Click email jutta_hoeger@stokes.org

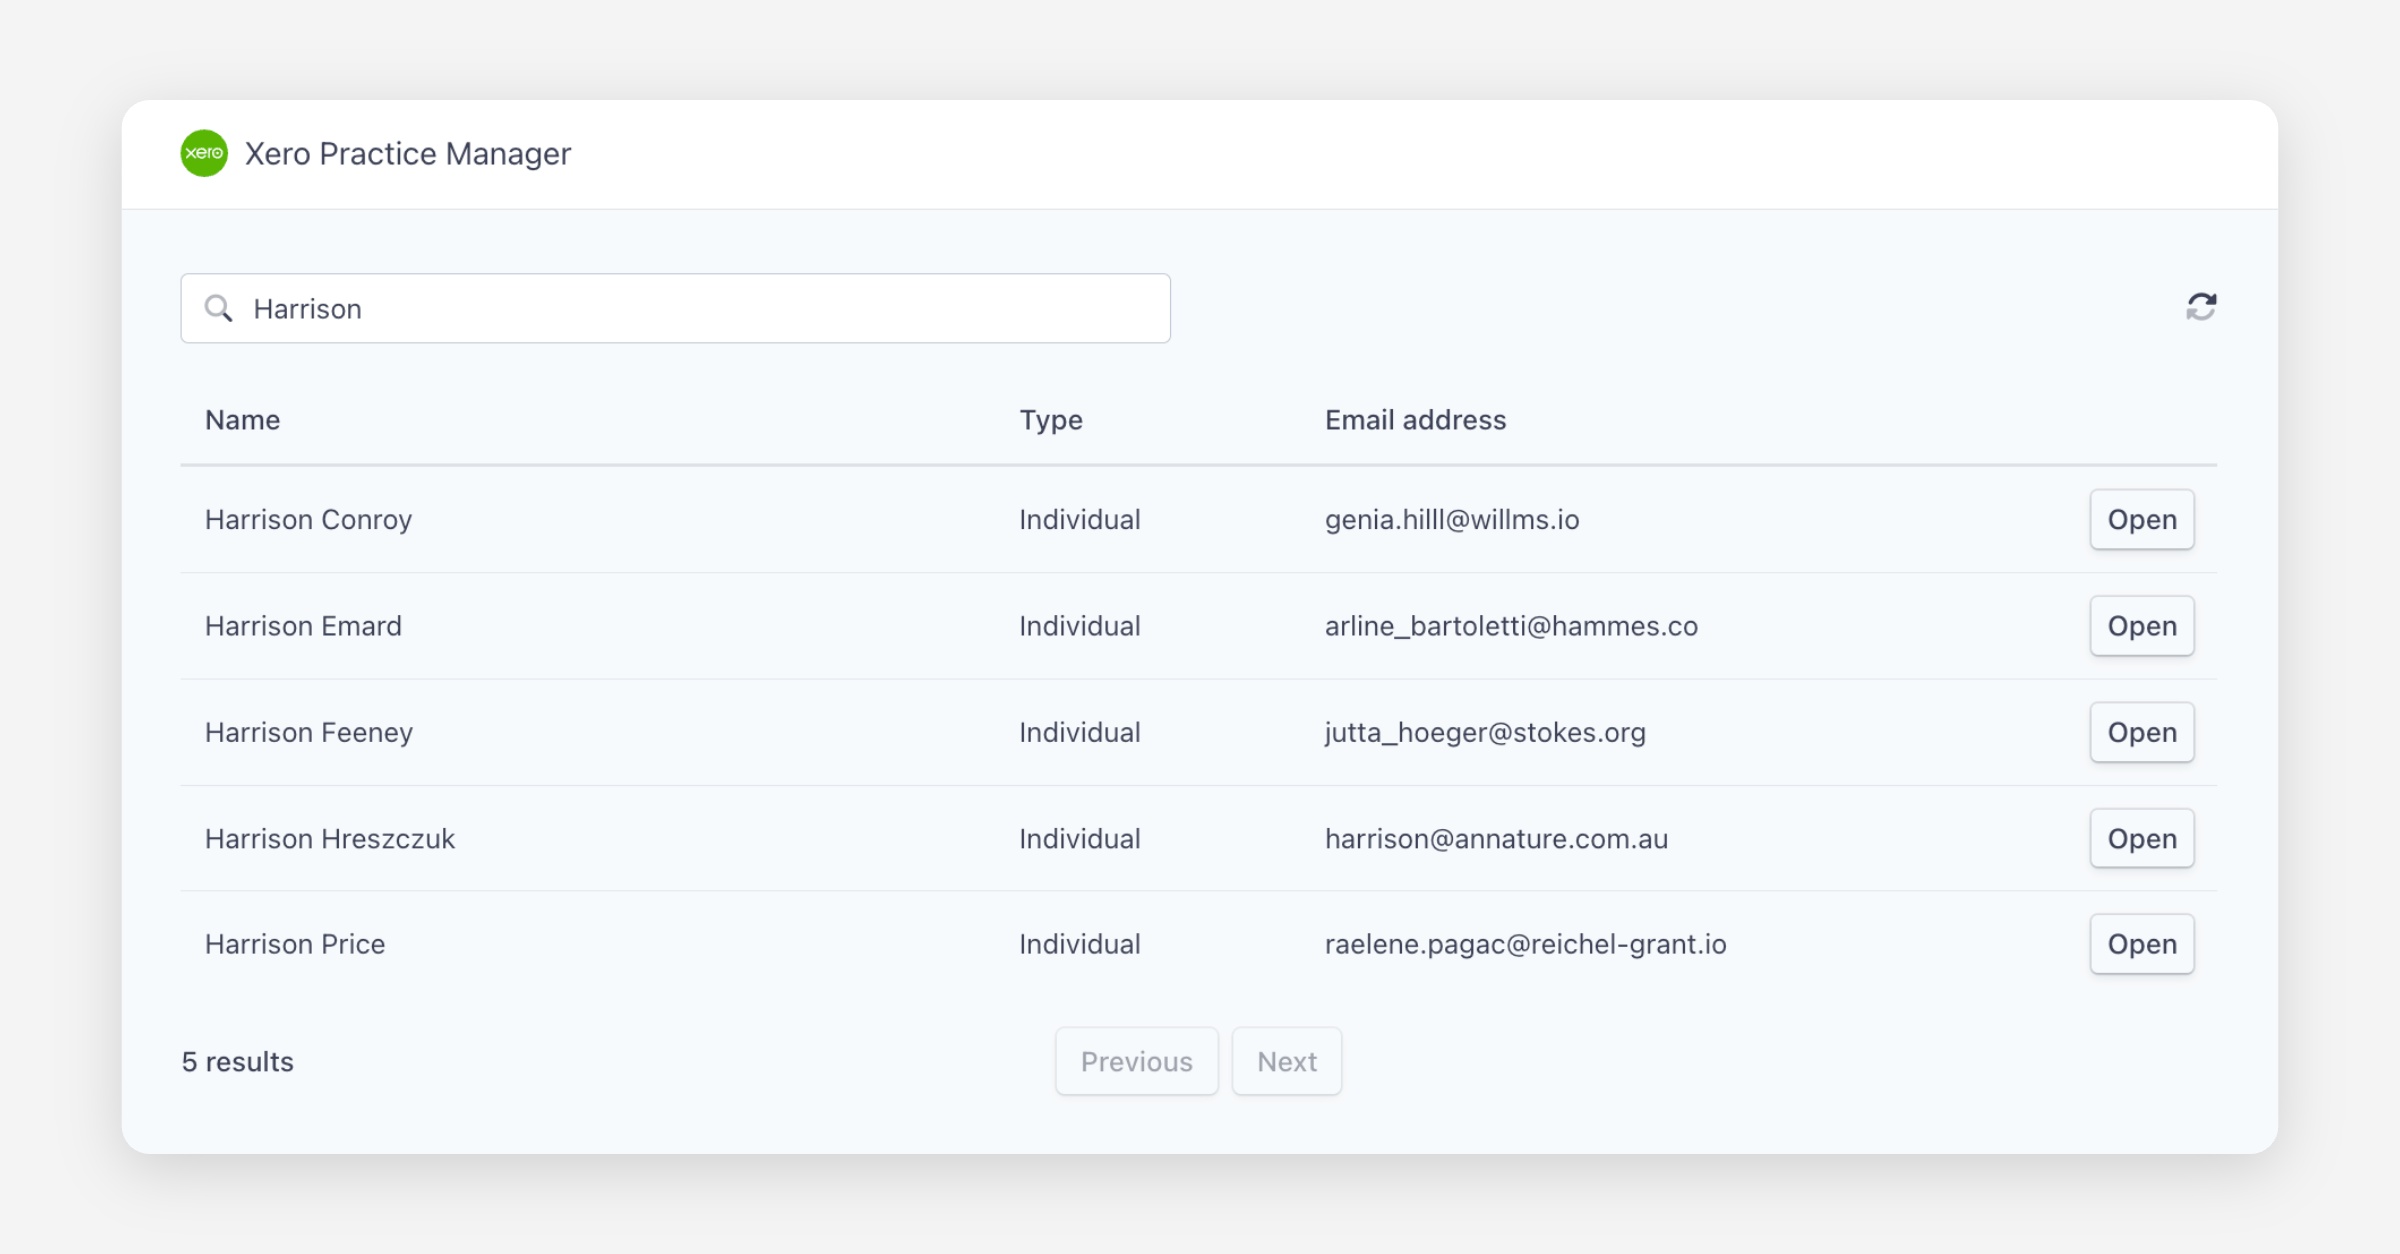(1485, 733)
